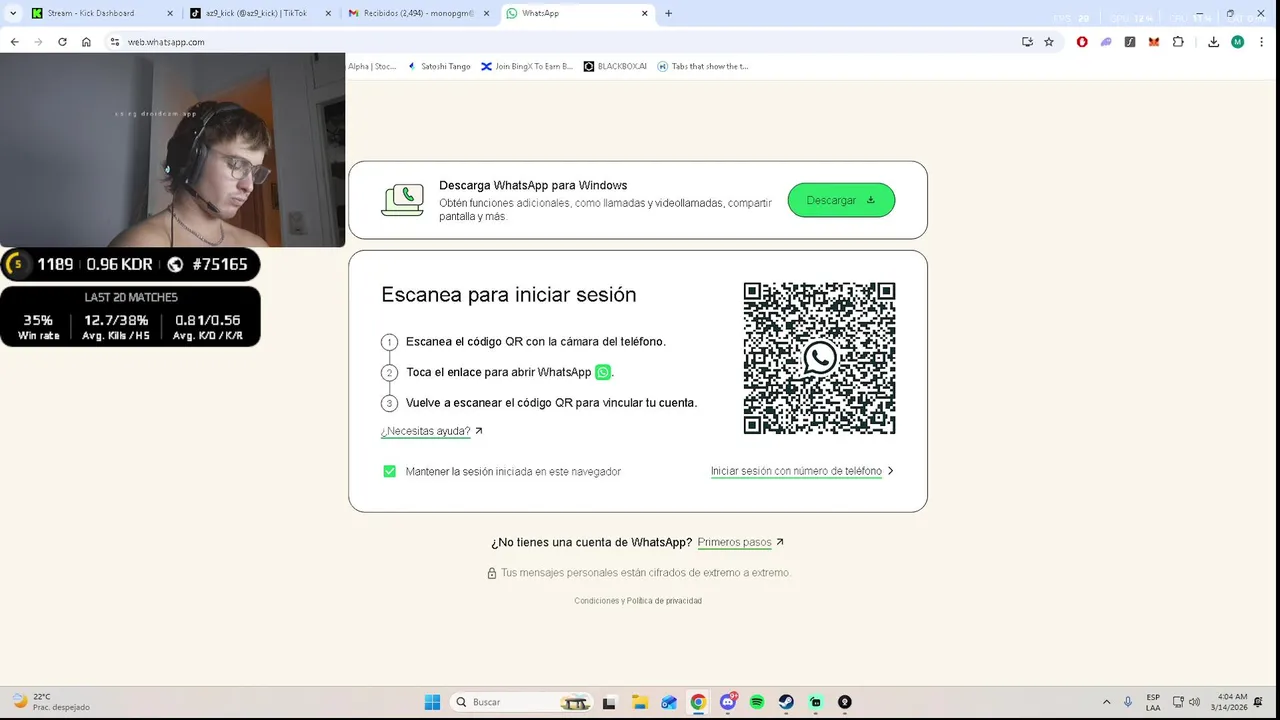Image resolution: width=1280 pixels, height=720 pixels.
Task: Open the green Kick app taskbar icon
Action: click(x=816, y=702)
